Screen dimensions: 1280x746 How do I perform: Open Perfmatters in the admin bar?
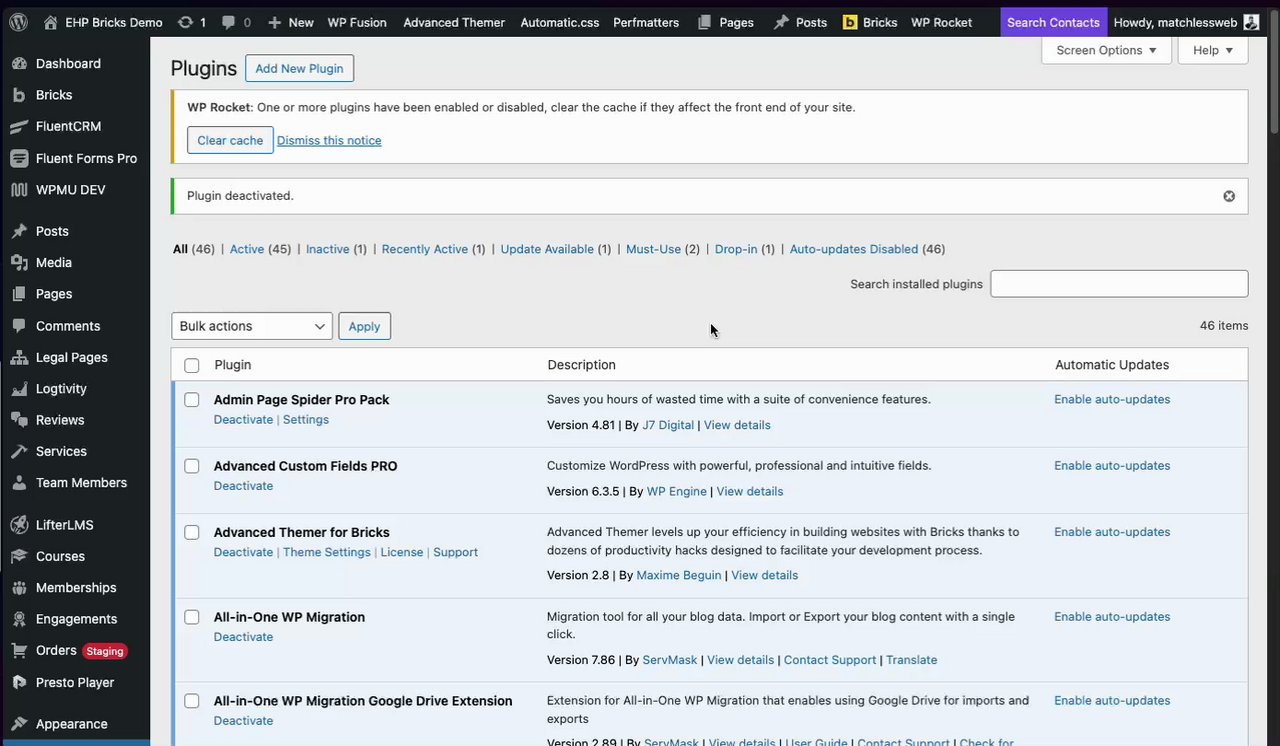coord(646,22)
